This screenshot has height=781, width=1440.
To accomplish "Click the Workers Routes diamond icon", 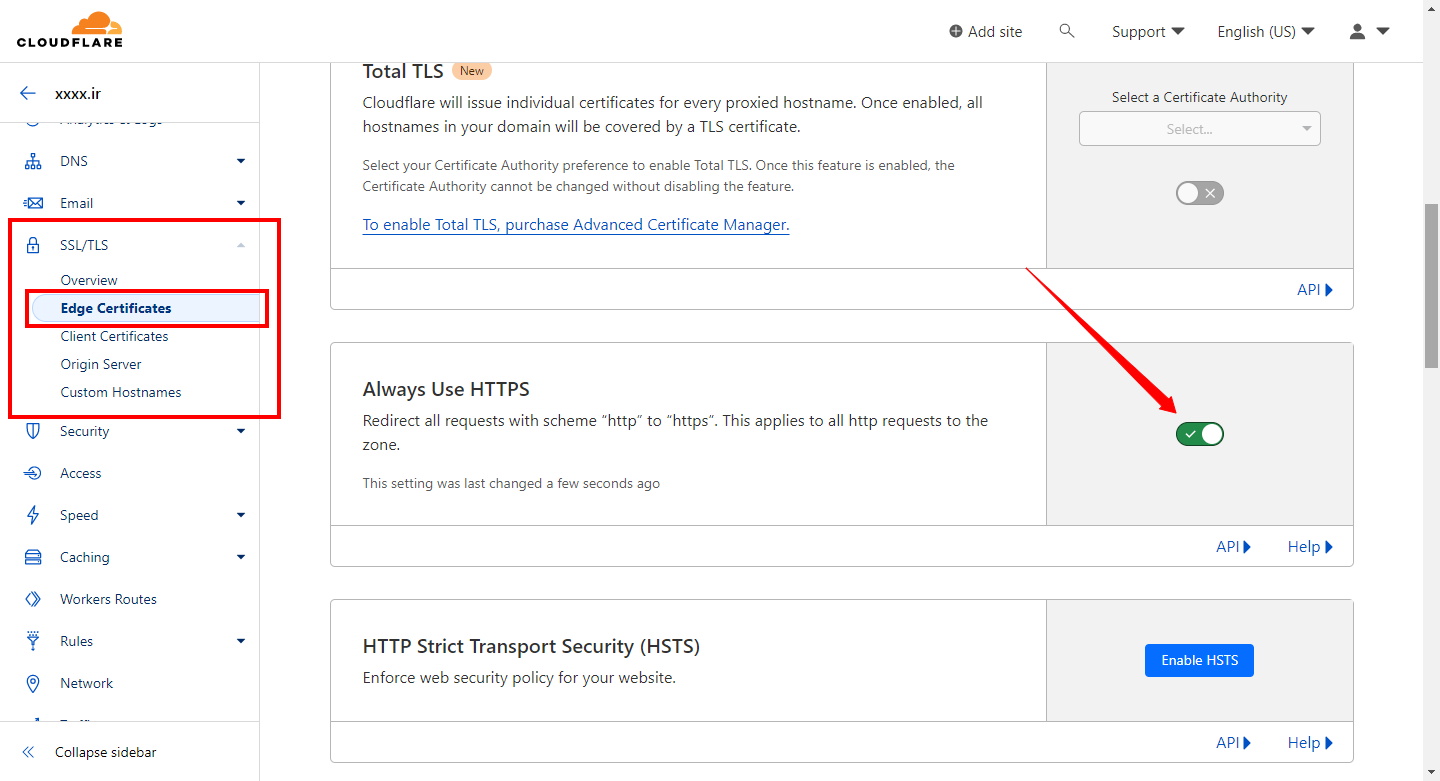I will tap(33, 599).
